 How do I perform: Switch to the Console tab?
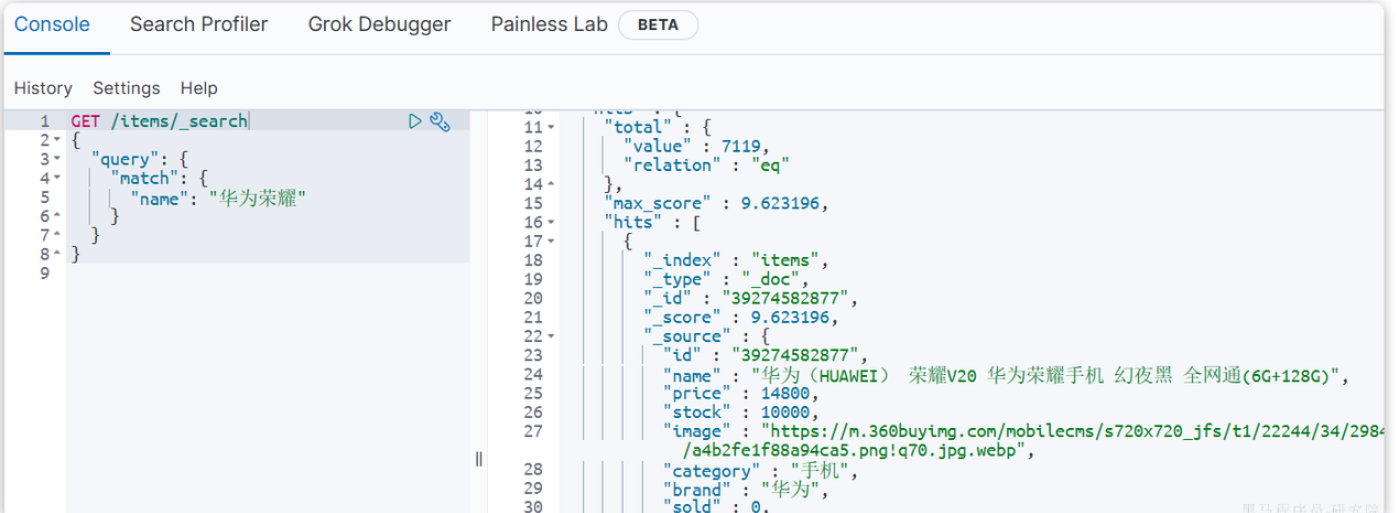click(52, 25)
